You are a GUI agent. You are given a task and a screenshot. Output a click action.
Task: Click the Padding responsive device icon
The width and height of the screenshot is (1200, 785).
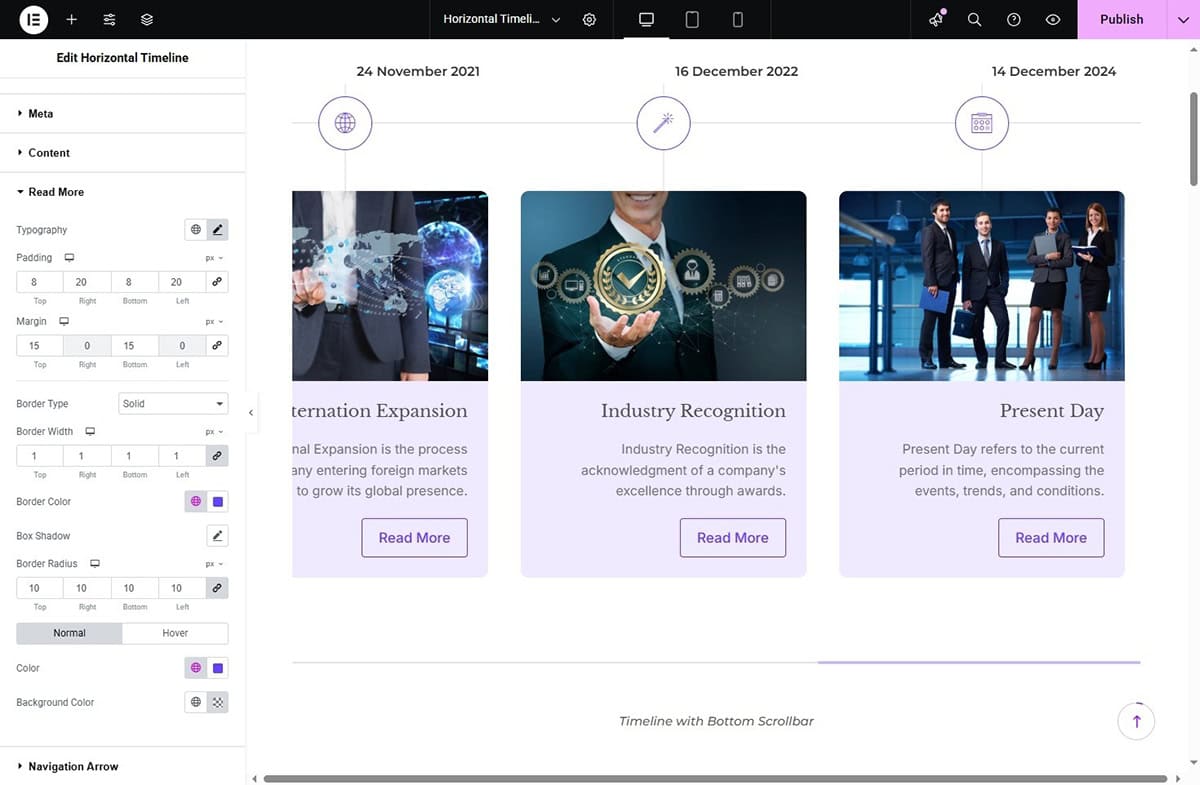(69, 258)
